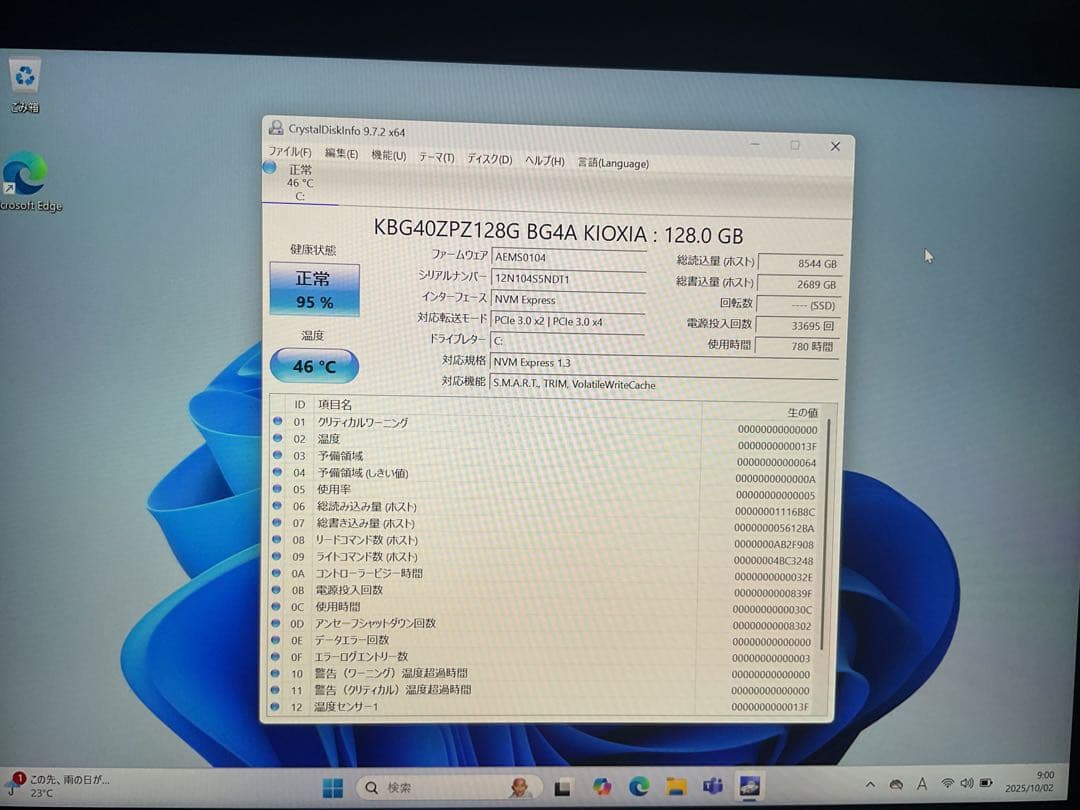This screenshot has height=810, width=1080.
Task: Select row 0D アンセーフシャットダウン回数
Action: pyautogui.click(x=543, y=624)
